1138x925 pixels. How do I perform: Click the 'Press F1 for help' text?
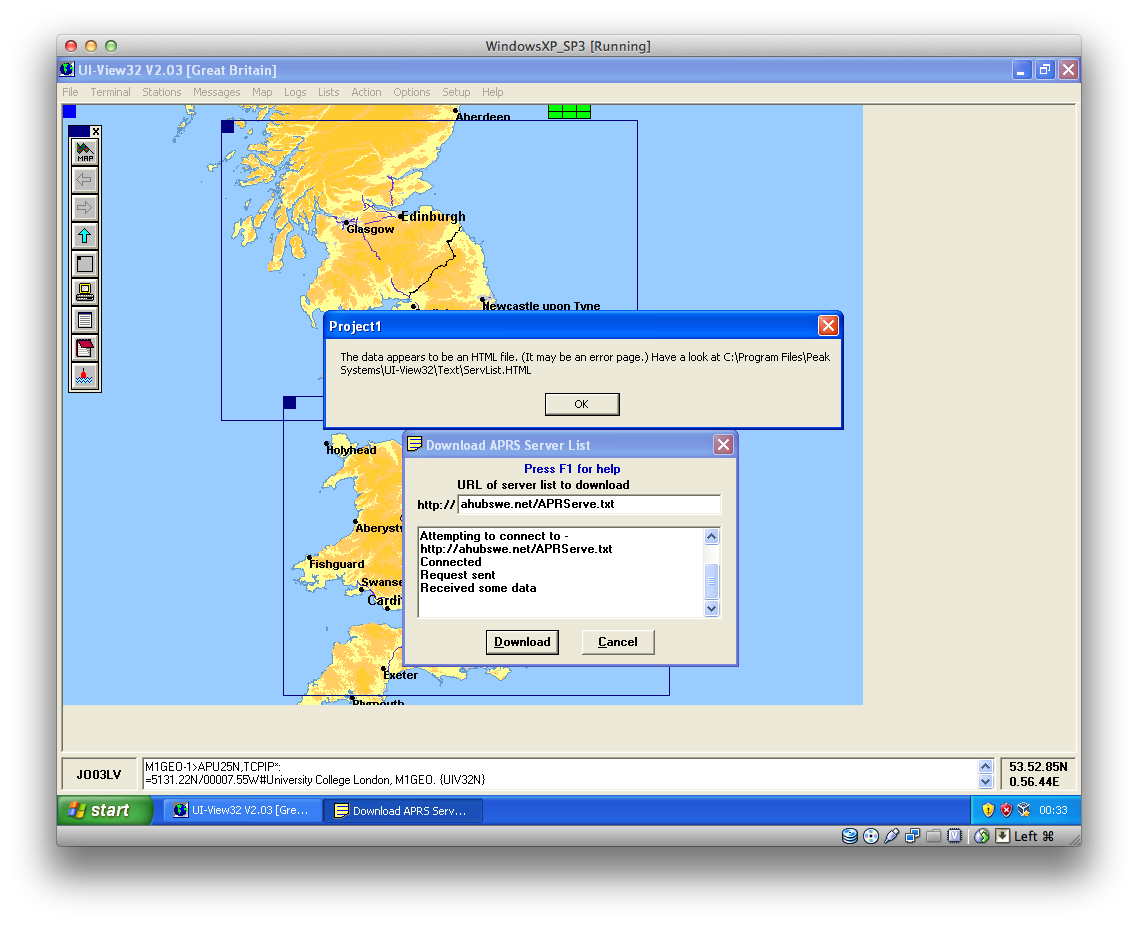pyautogui.click(x=572, y=469)
